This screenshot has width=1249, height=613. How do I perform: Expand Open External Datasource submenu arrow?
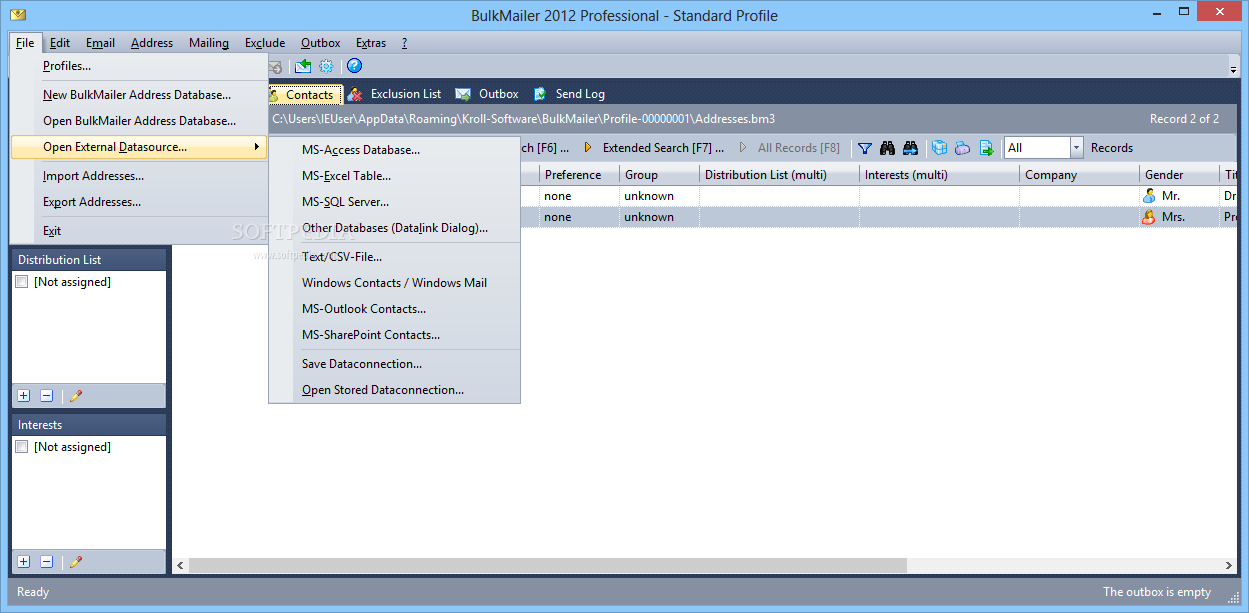click(x=257, y=147)
